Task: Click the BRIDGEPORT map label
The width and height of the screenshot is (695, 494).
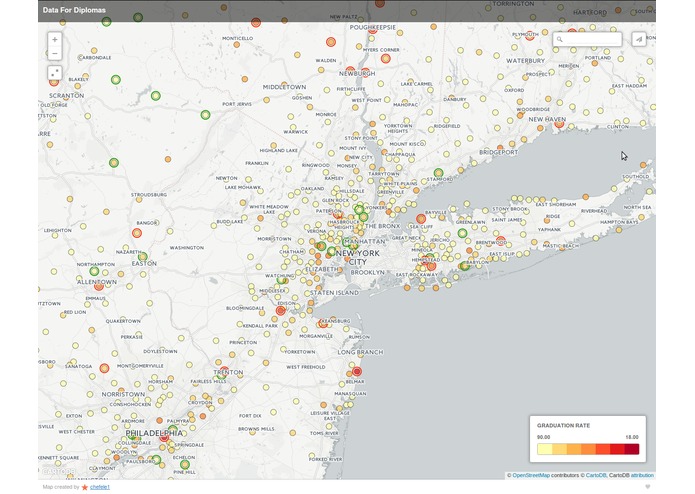Action: coord(499,152)
